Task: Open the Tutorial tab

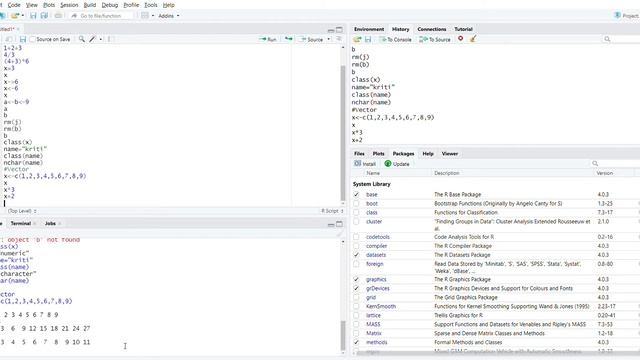Action: tap(463, 29)
